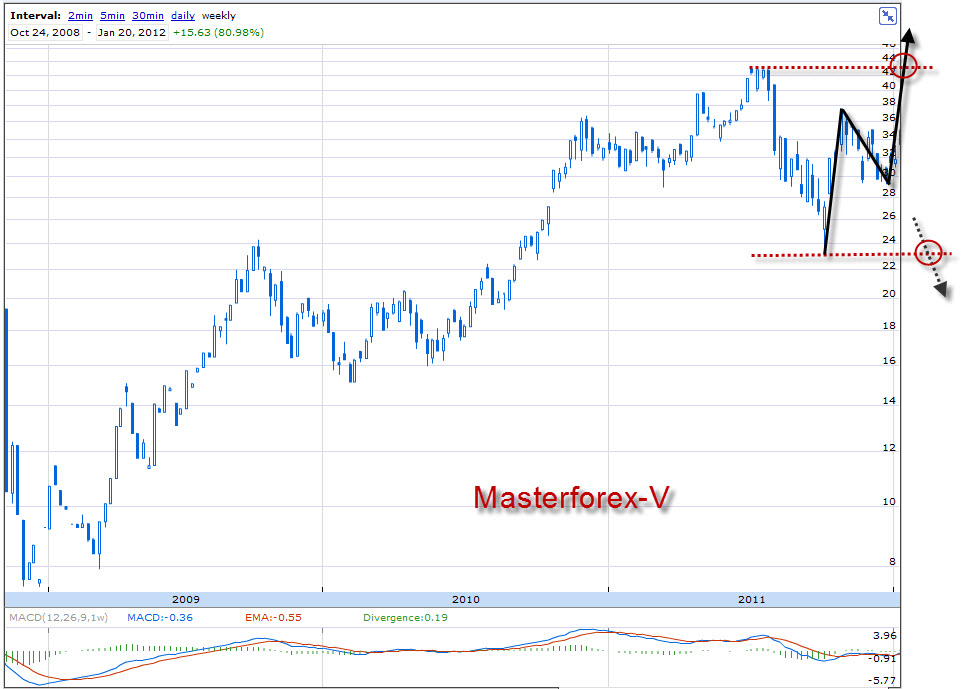
Task: Switch interval to 30min
Action: 148,16
